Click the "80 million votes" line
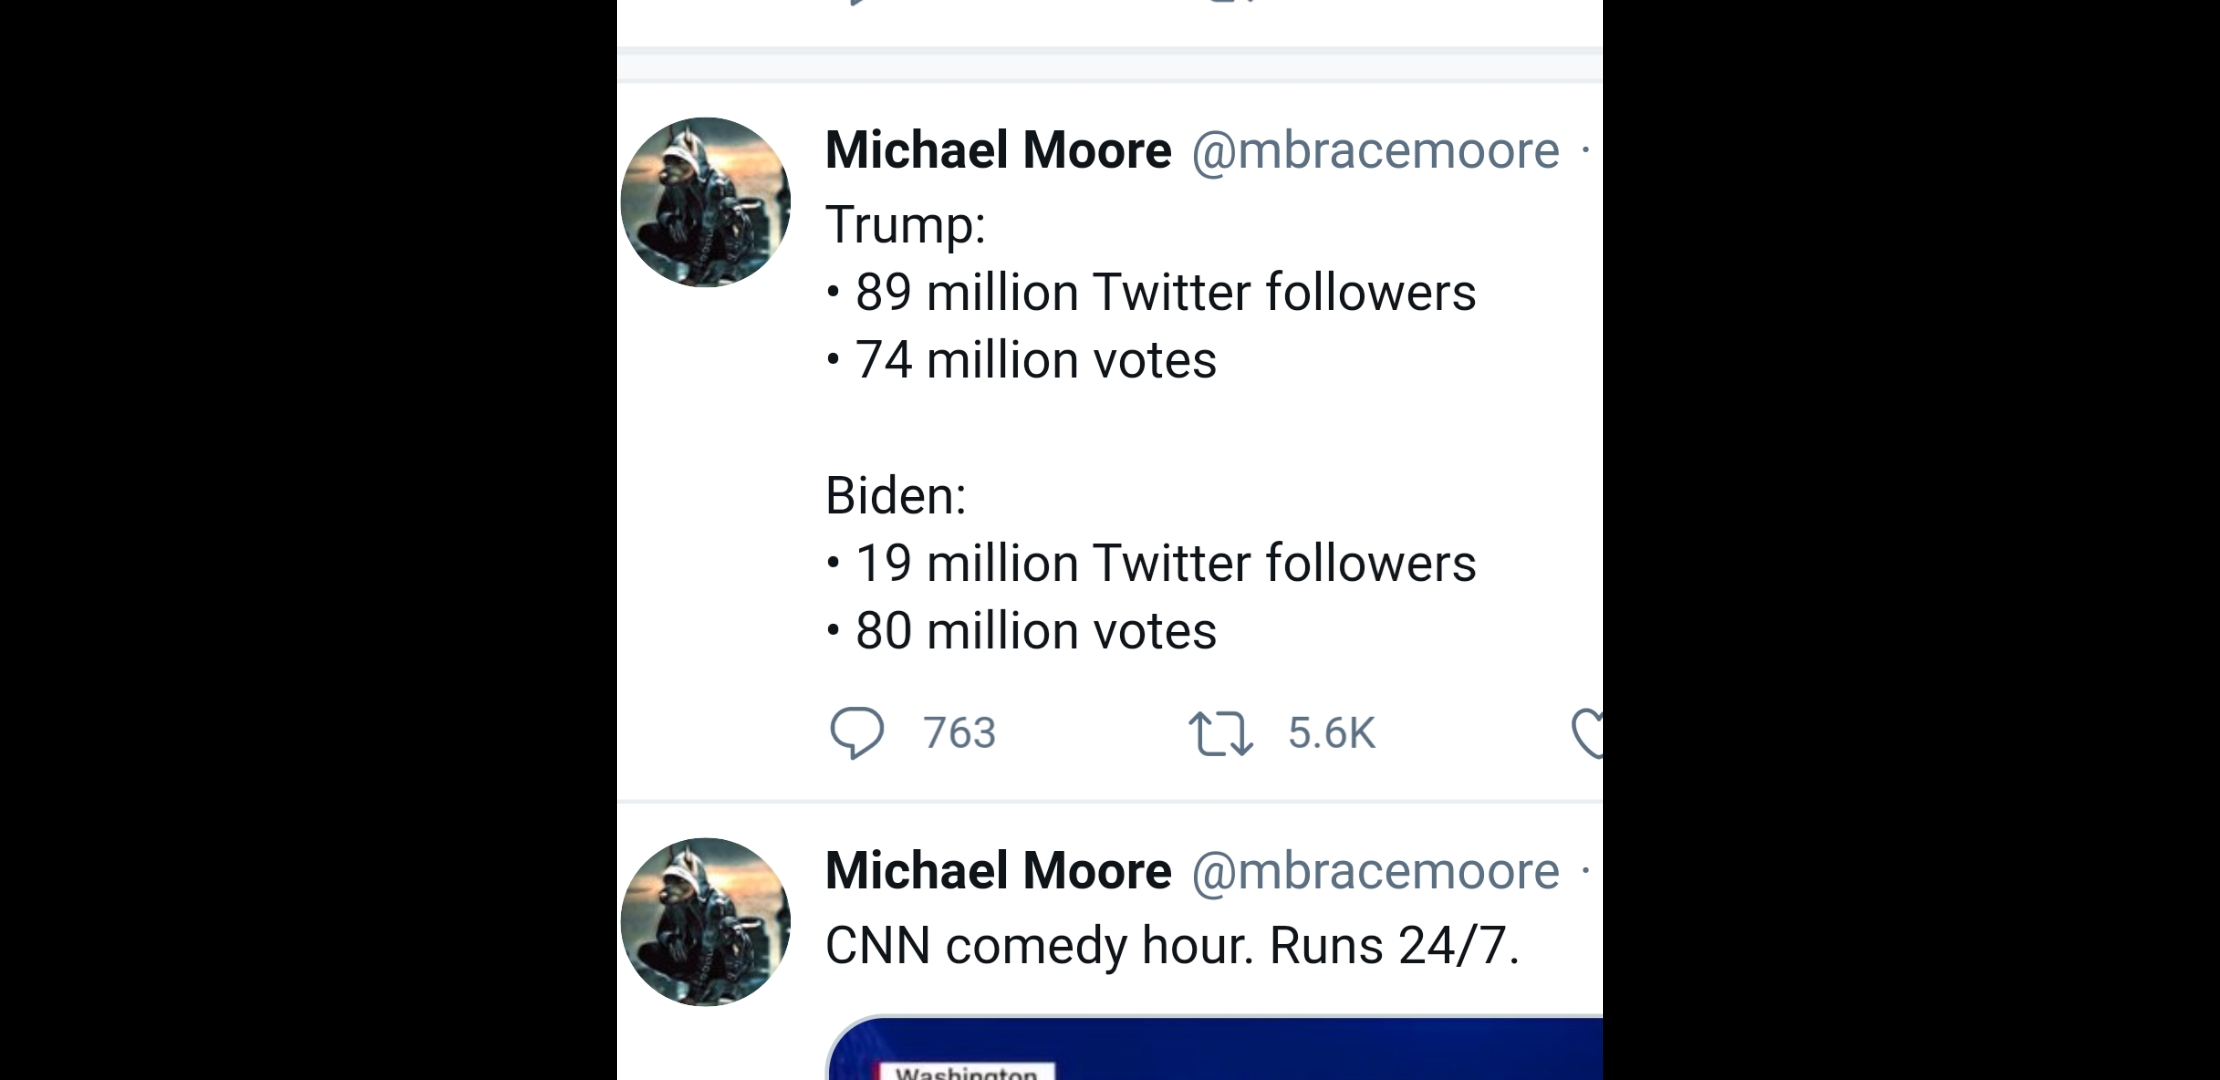 coord(1035,631)
